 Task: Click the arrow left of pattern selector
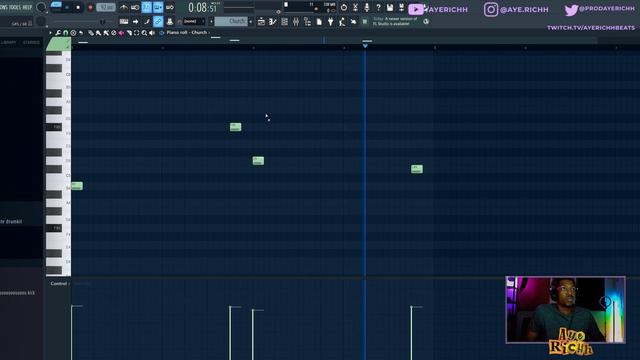click(211, 21)
